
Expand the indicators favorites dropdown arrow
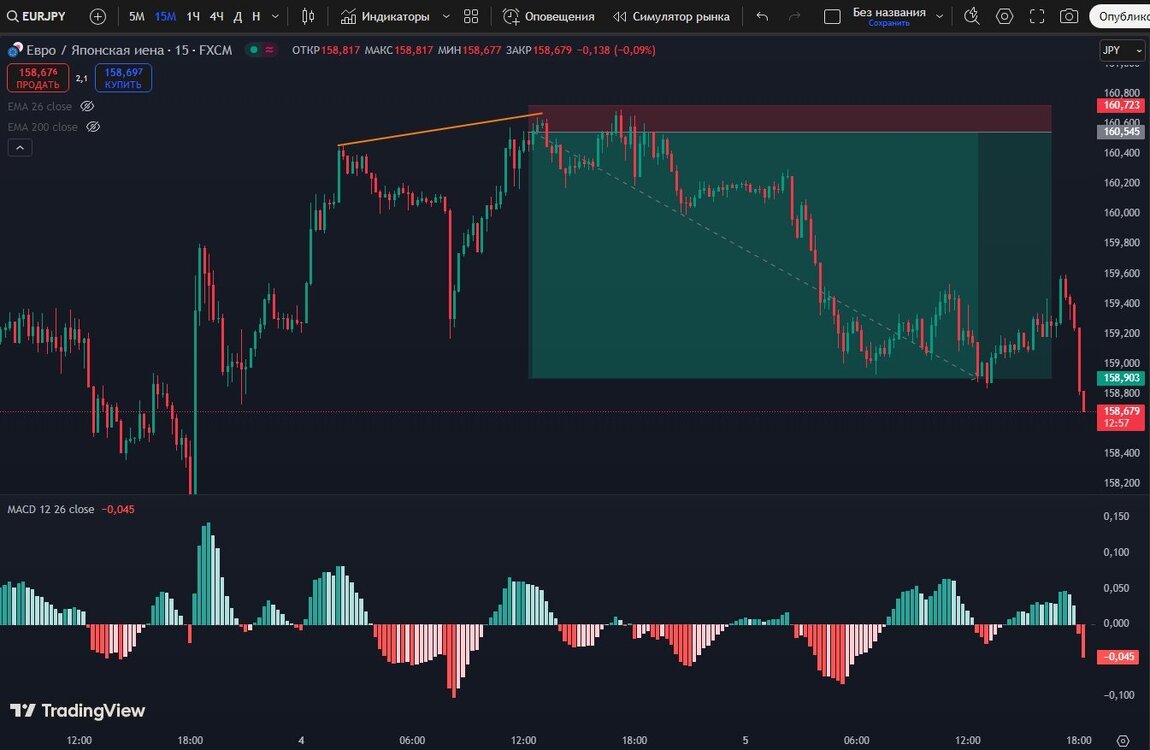445,16
